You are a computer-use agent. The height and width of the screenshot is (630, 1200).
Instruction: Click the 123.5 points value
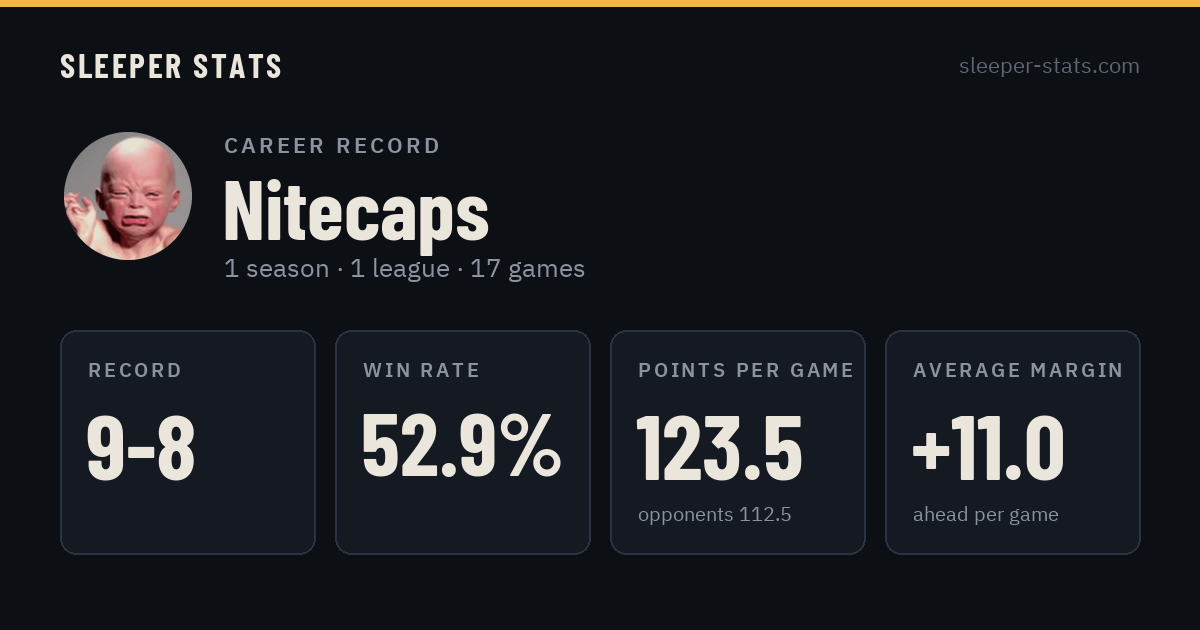(x=720, y=448)
